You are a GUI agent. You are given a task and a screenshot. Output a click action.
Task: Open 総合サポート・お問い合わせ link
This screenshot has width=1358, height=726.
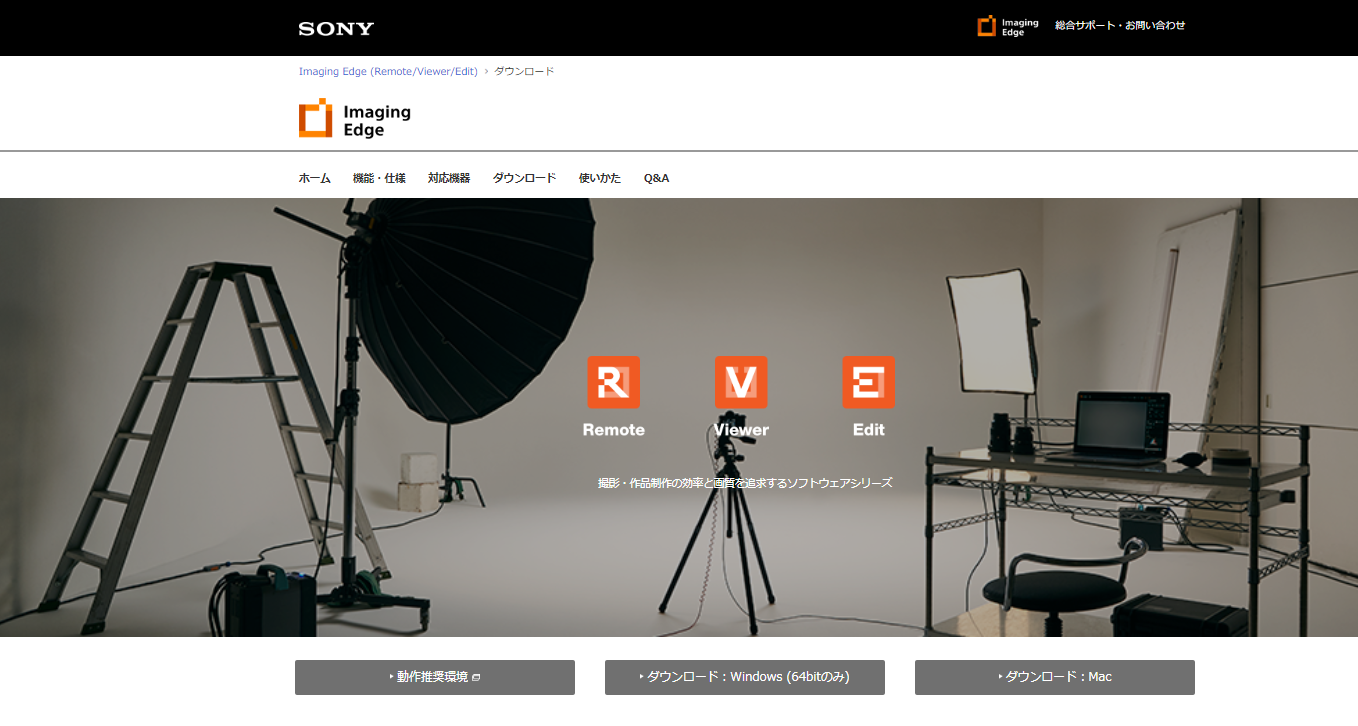click(1120, 26)
